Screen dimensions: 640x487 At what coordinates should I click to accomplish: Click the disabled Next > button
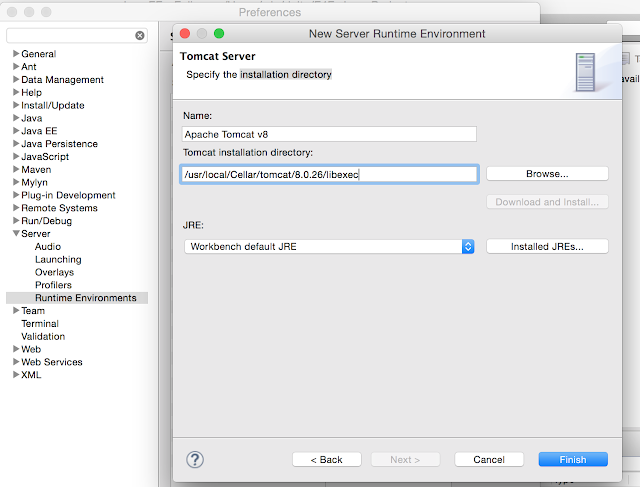[405, 460]
